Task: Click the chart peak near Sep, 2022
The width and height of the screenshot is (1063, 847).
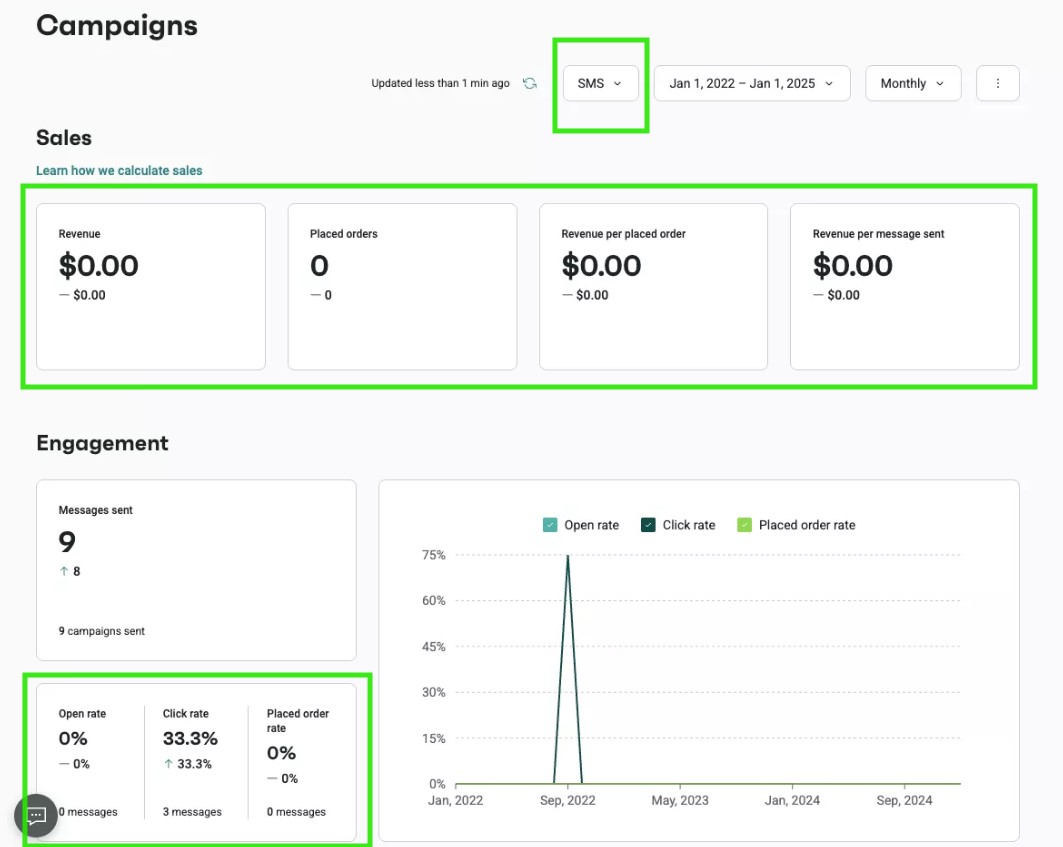Action: [x=567, y=556]
